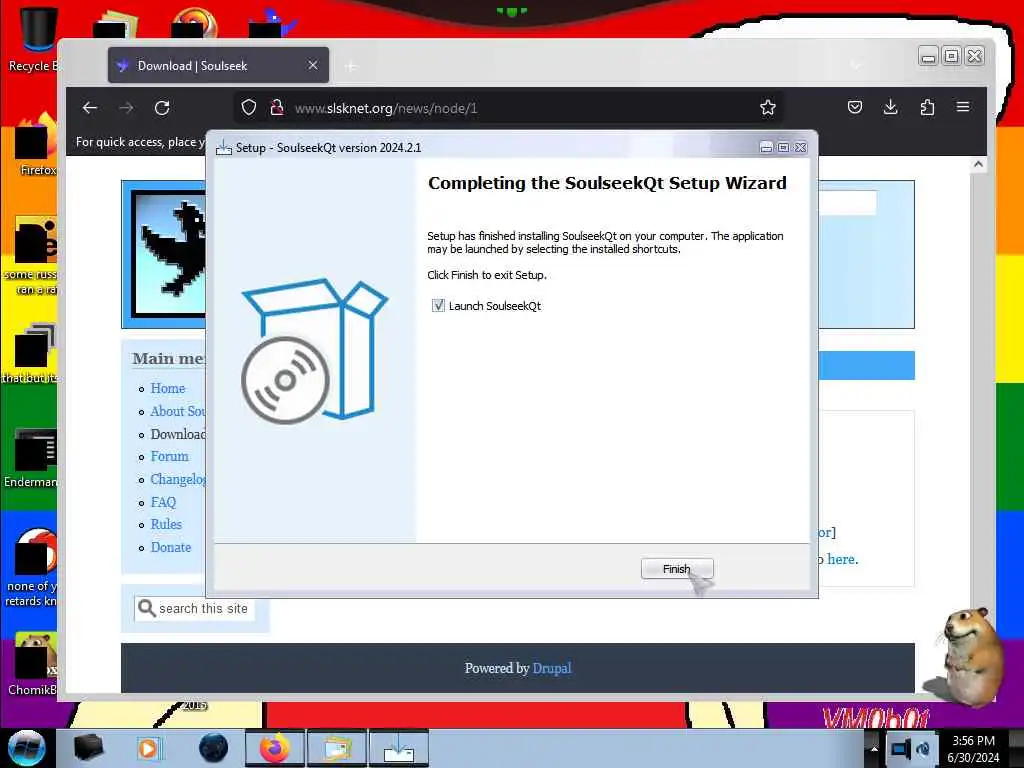Select the Recycle Bin desktop icon
This screenshot has height=768, width=1024.
pos(33,39)
